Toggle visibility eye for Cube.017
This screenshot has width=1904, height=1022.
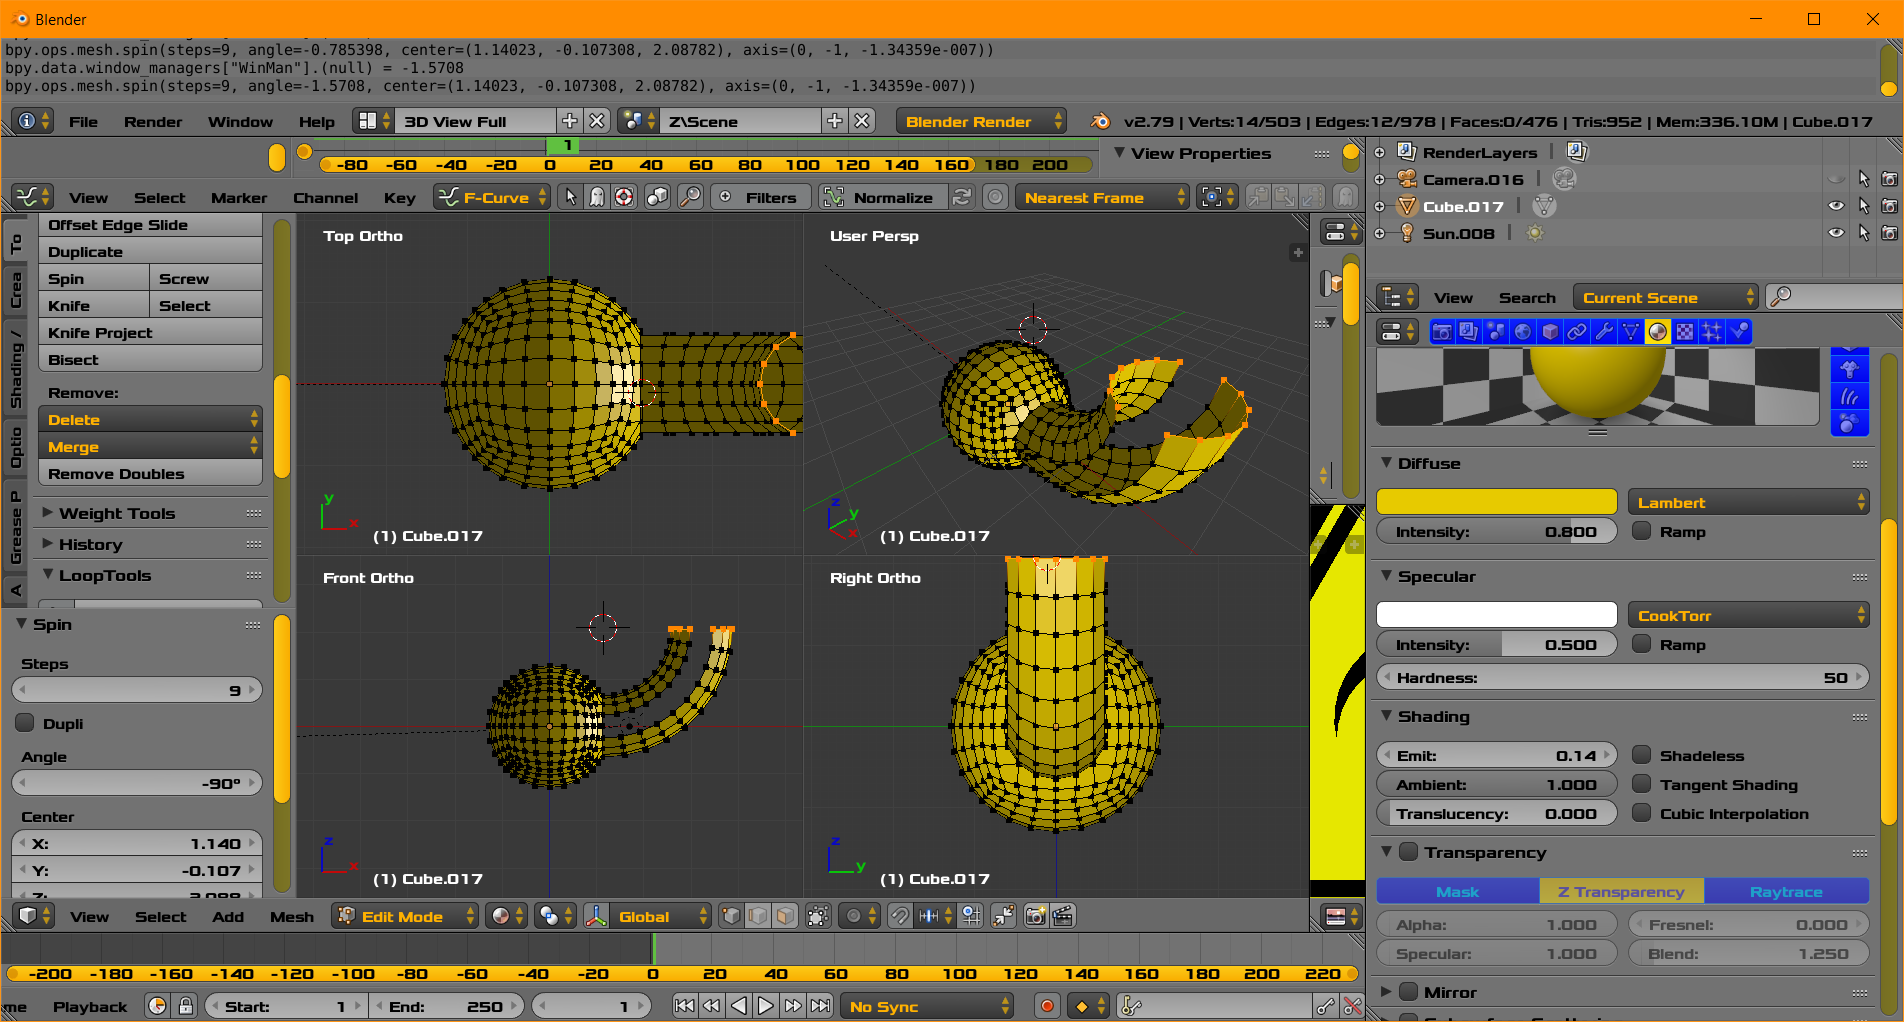click(1836, 206)
